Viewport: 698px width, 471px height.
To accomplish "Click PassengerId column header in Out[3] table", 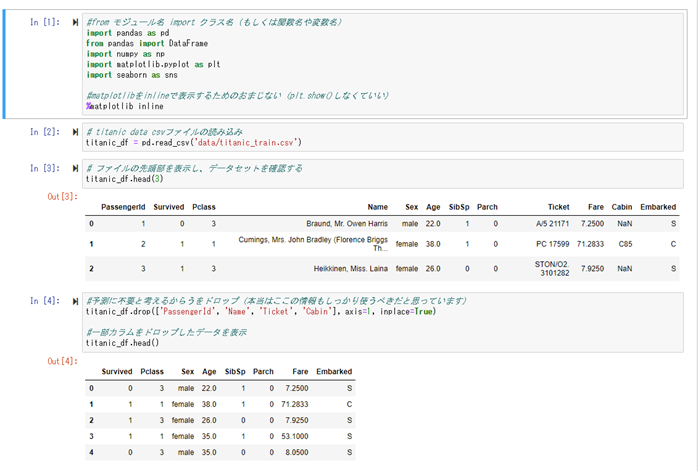I will tap(123, 207).
